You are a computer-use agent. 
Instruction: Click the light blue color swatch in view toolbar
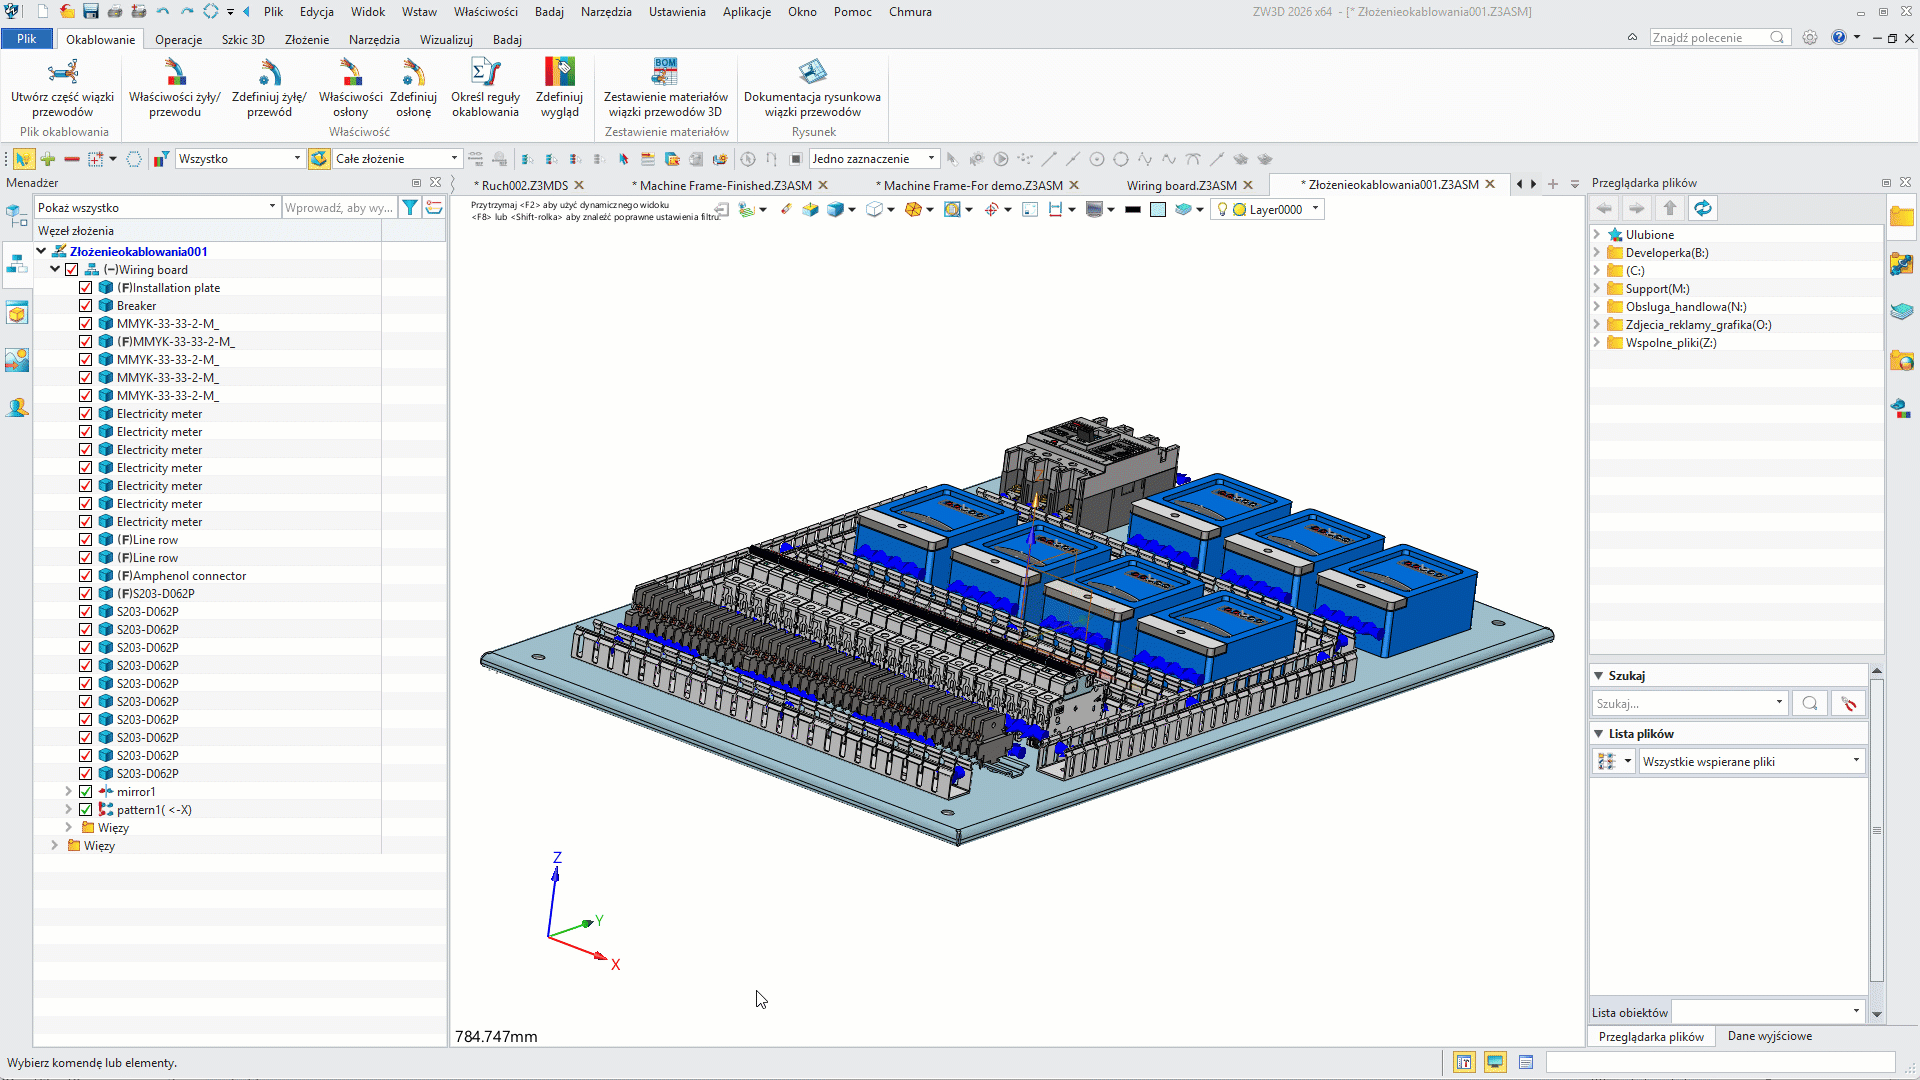(1158, 209)
